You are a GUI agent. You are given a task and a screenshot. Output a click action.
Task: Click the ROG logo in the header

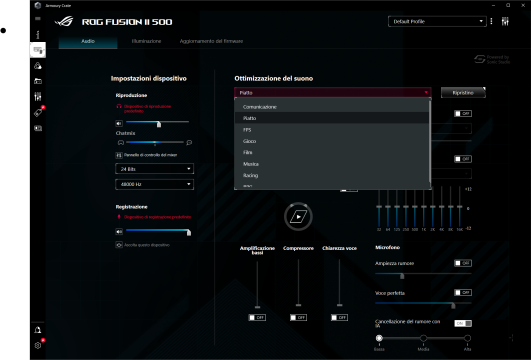(x=64, y=22)
